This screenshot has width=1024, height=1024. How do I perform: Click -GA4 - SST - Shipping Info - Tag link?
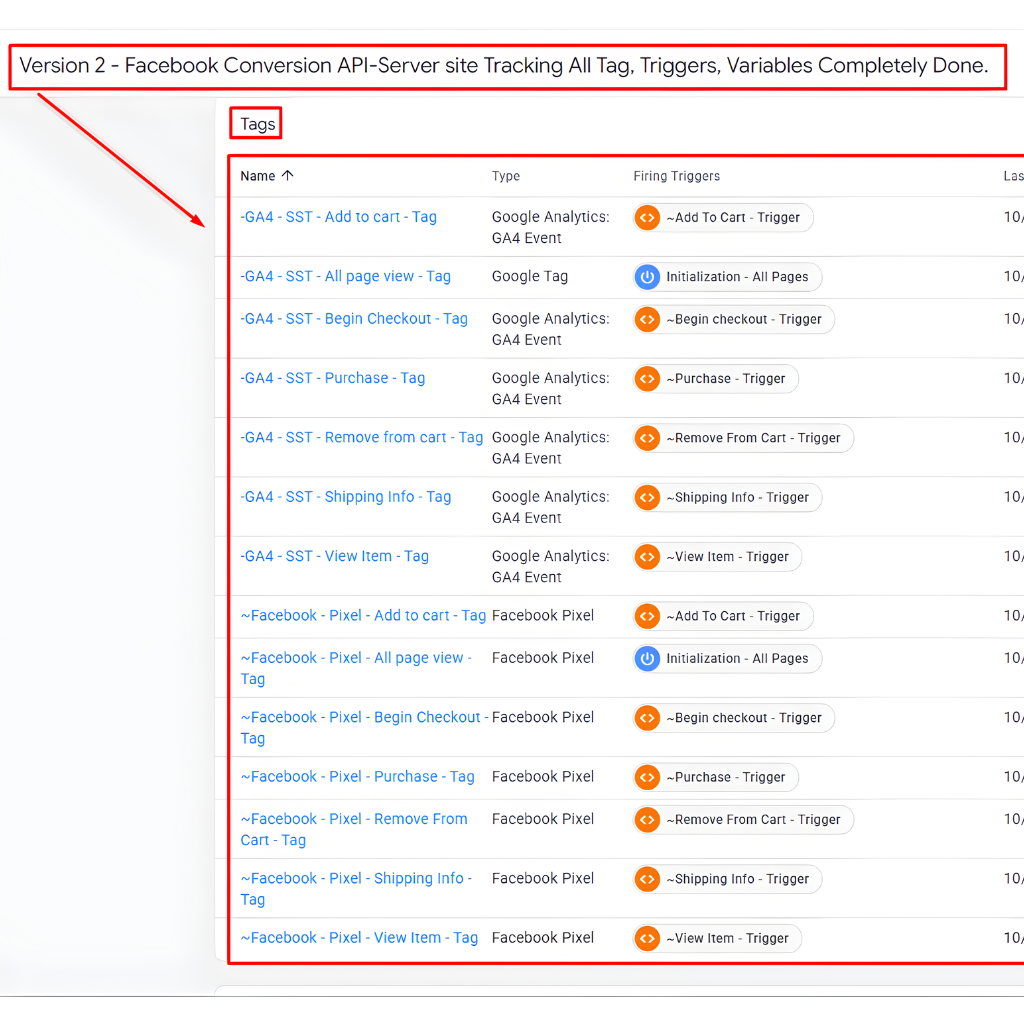pyautogui.click(x=346, y=496)
